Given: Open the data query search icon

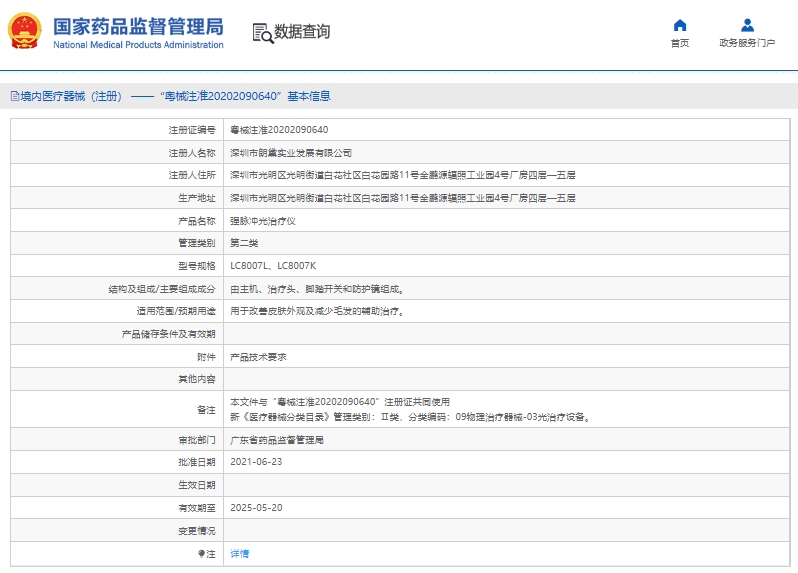Looking at the screenshot, I should pyautogui.click(x=263, y=33).
